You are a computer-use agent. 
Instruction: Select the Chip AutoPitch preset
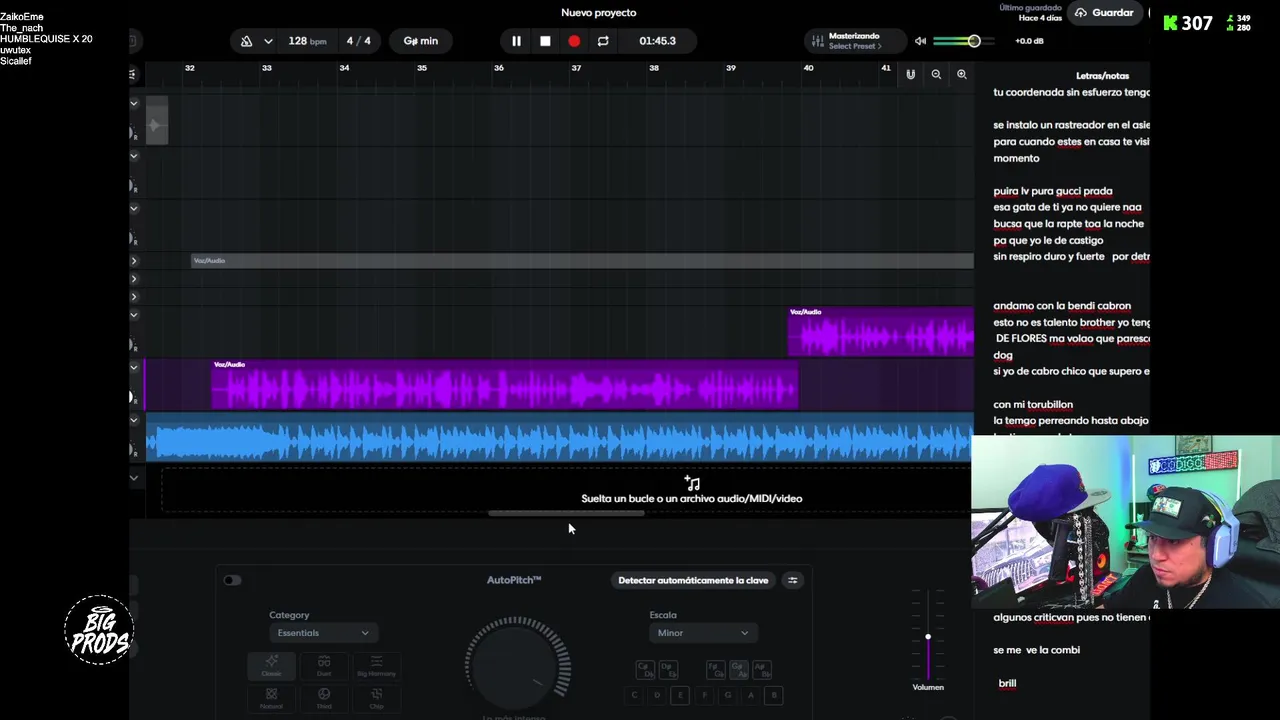click(376, 698)
